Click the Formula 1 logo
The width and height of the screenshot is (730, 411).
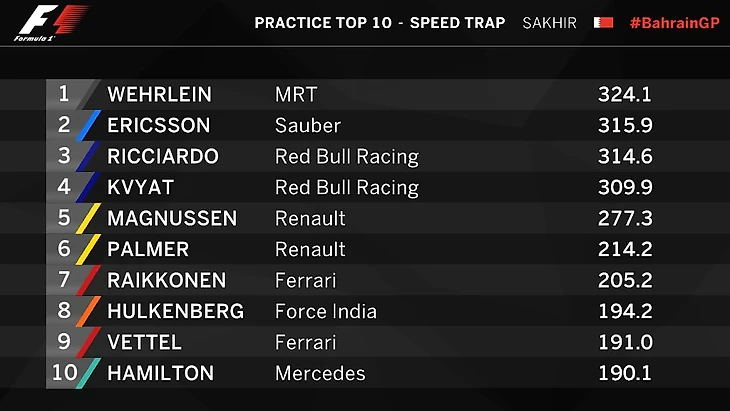tap(51, 23)
